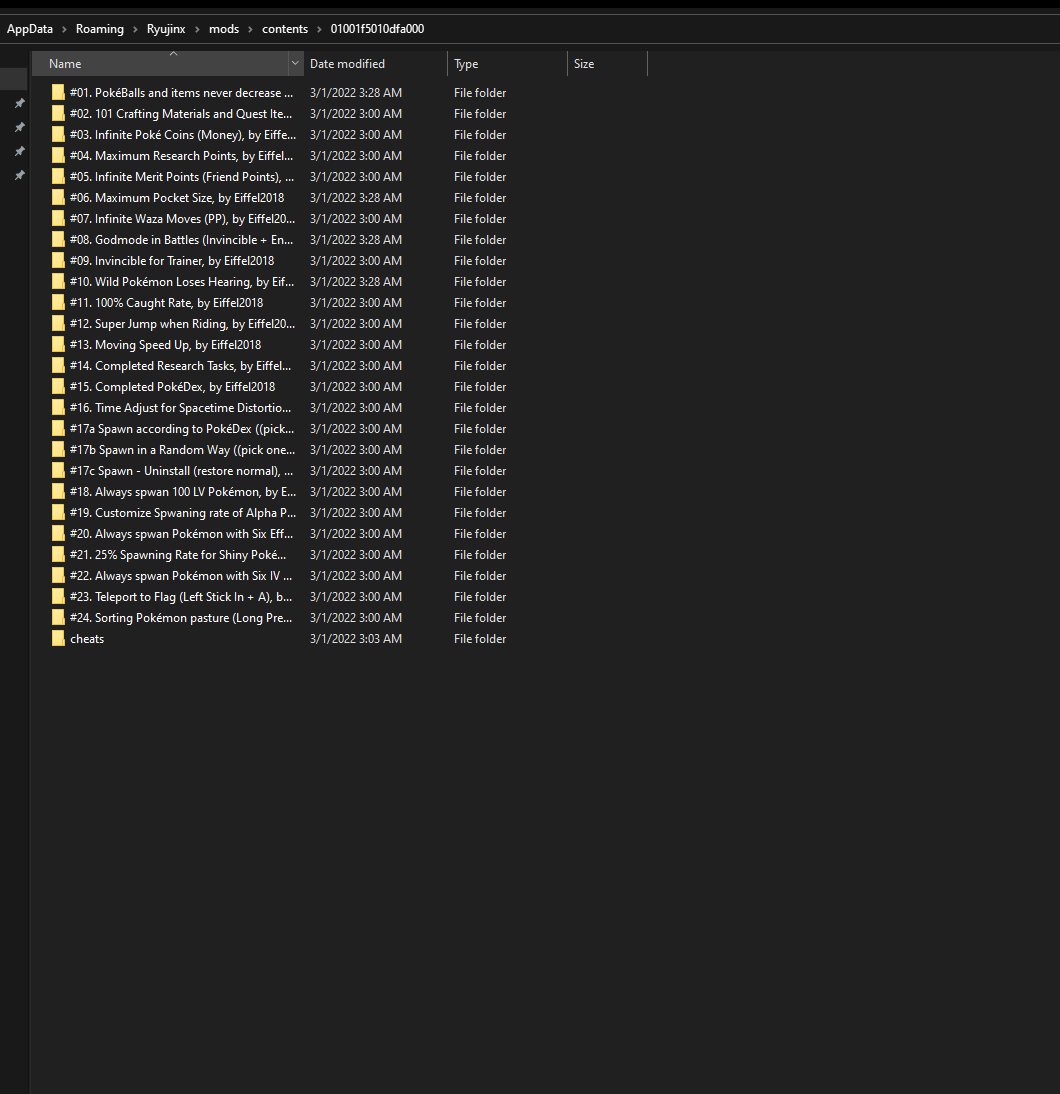Sort by the Name column header

pos(160,63)
